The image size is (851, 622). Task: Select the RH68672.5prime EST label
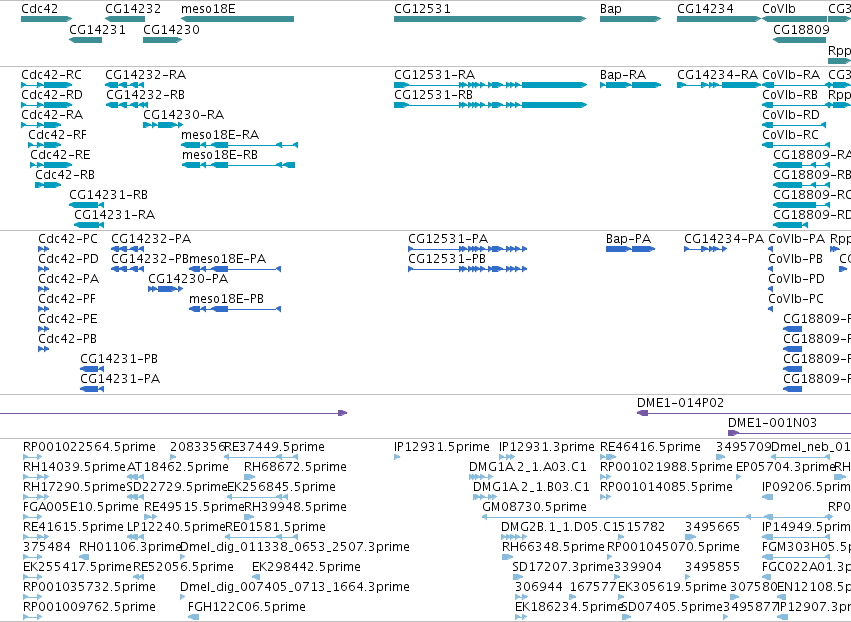click(x=295, y=467)
